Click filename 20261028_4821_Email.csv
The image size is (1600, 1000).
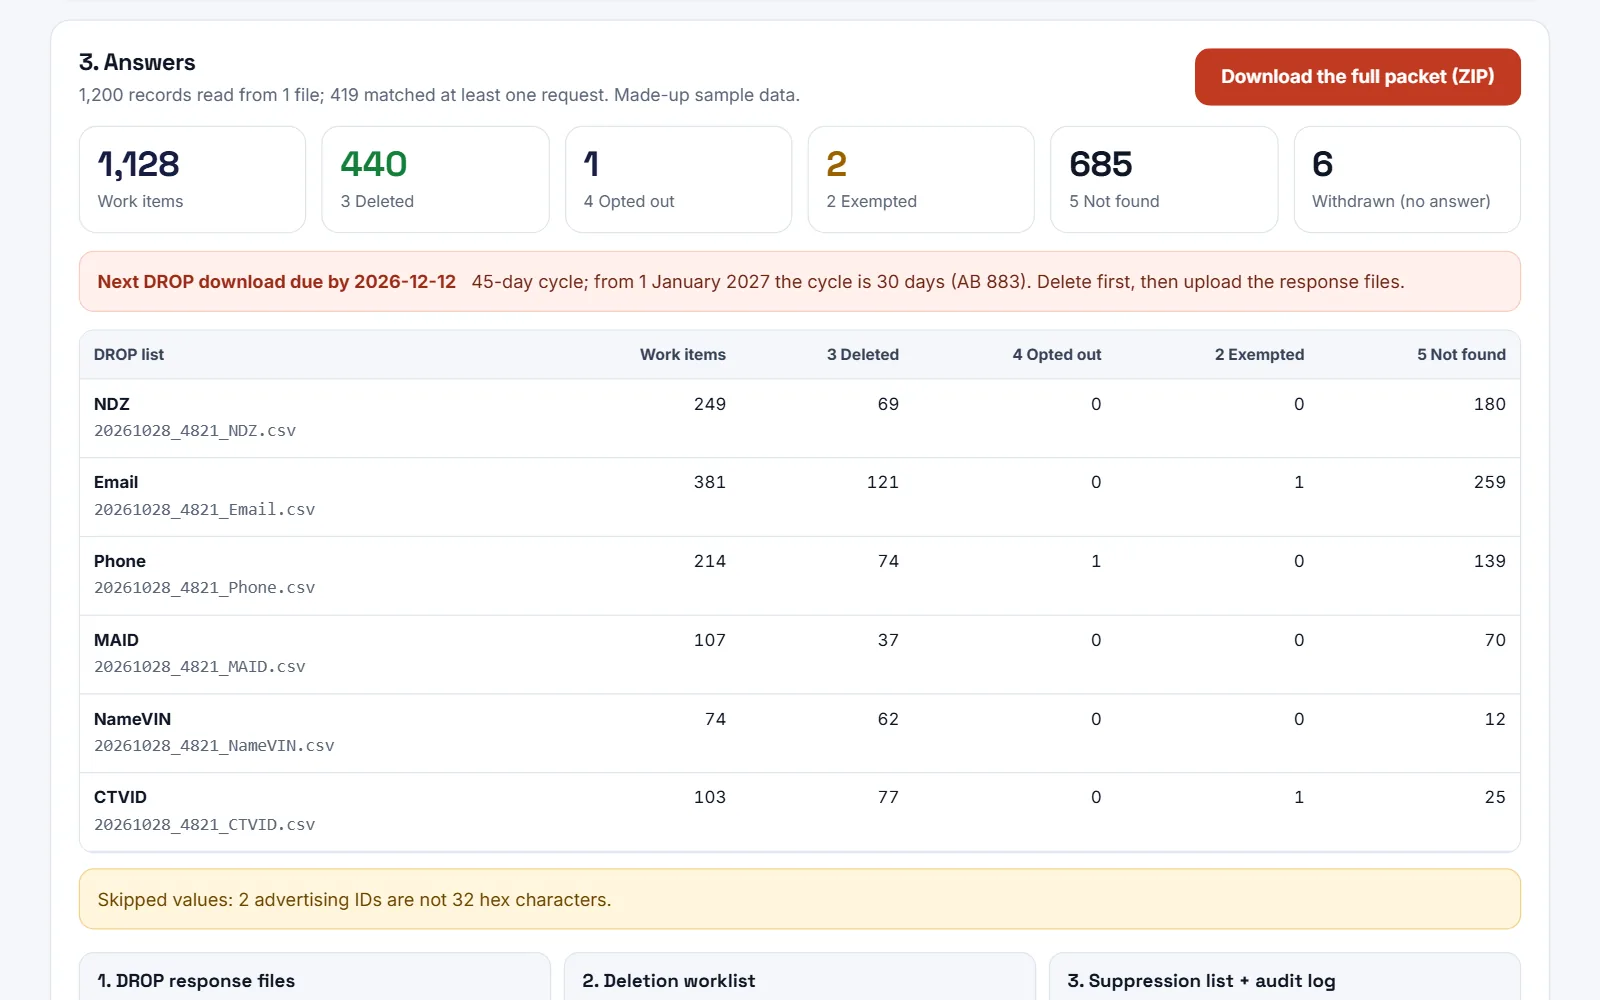[204, 510]
